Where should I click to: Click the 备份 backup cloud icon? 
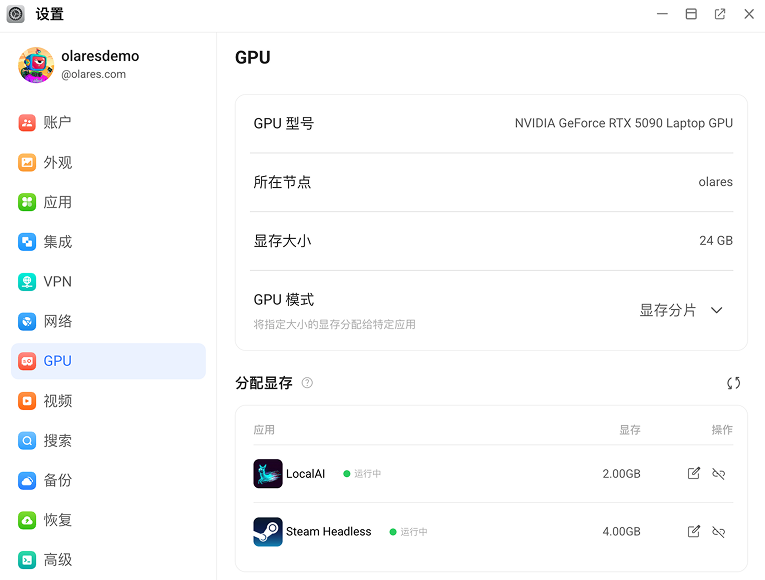27,480
